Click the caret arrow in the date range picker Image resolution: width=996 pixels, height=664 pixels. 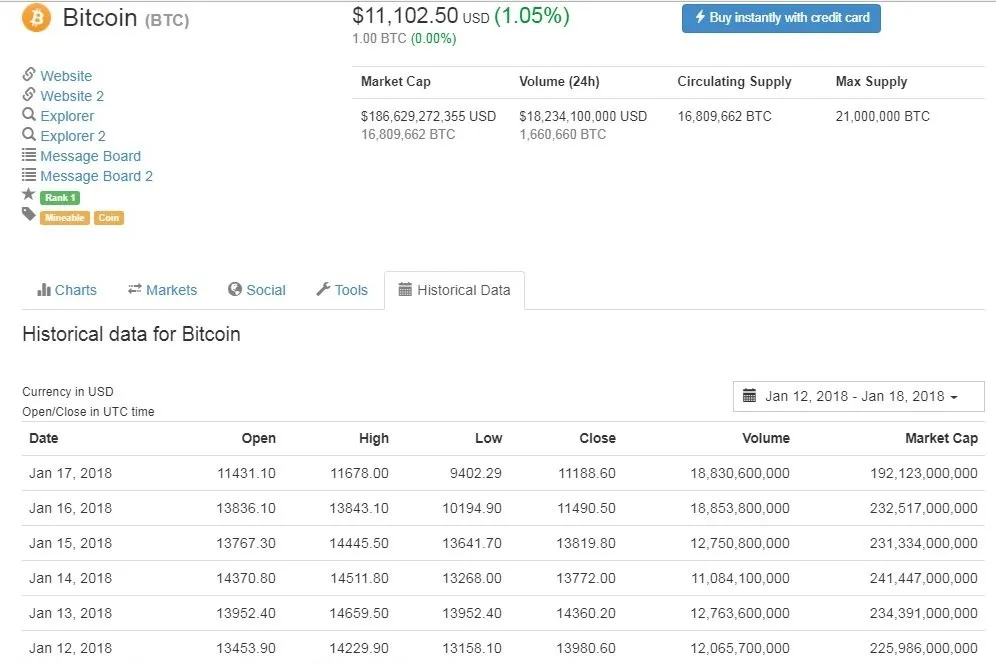coord(953,397)
